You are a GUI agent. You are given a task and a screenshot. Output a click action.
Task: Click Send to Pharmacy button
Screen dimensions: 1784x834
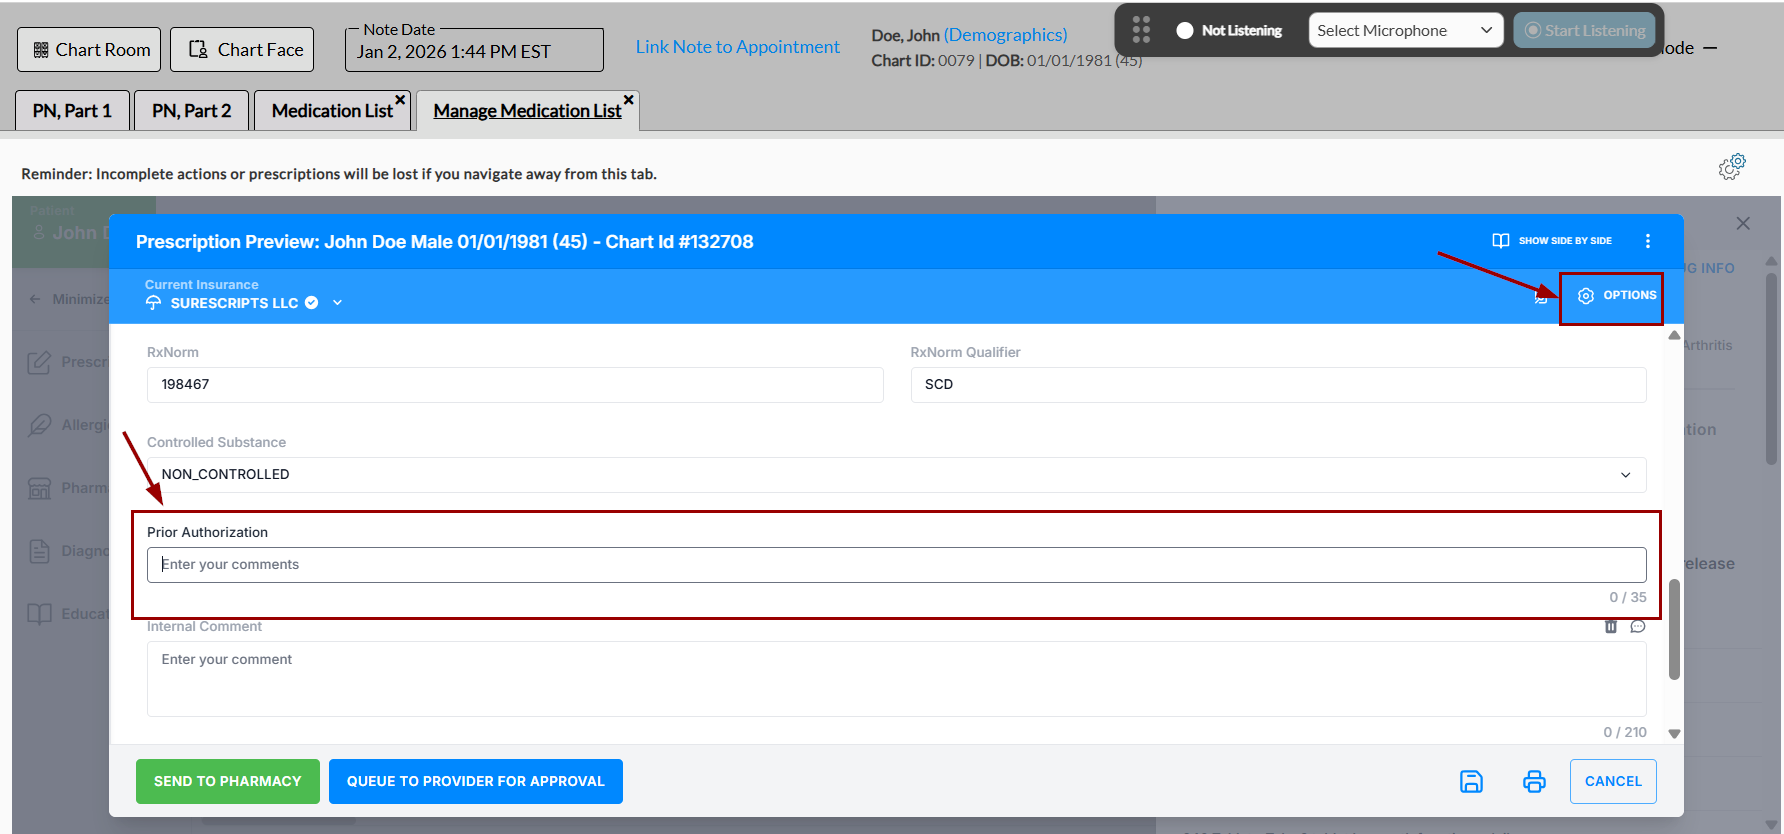227,781
